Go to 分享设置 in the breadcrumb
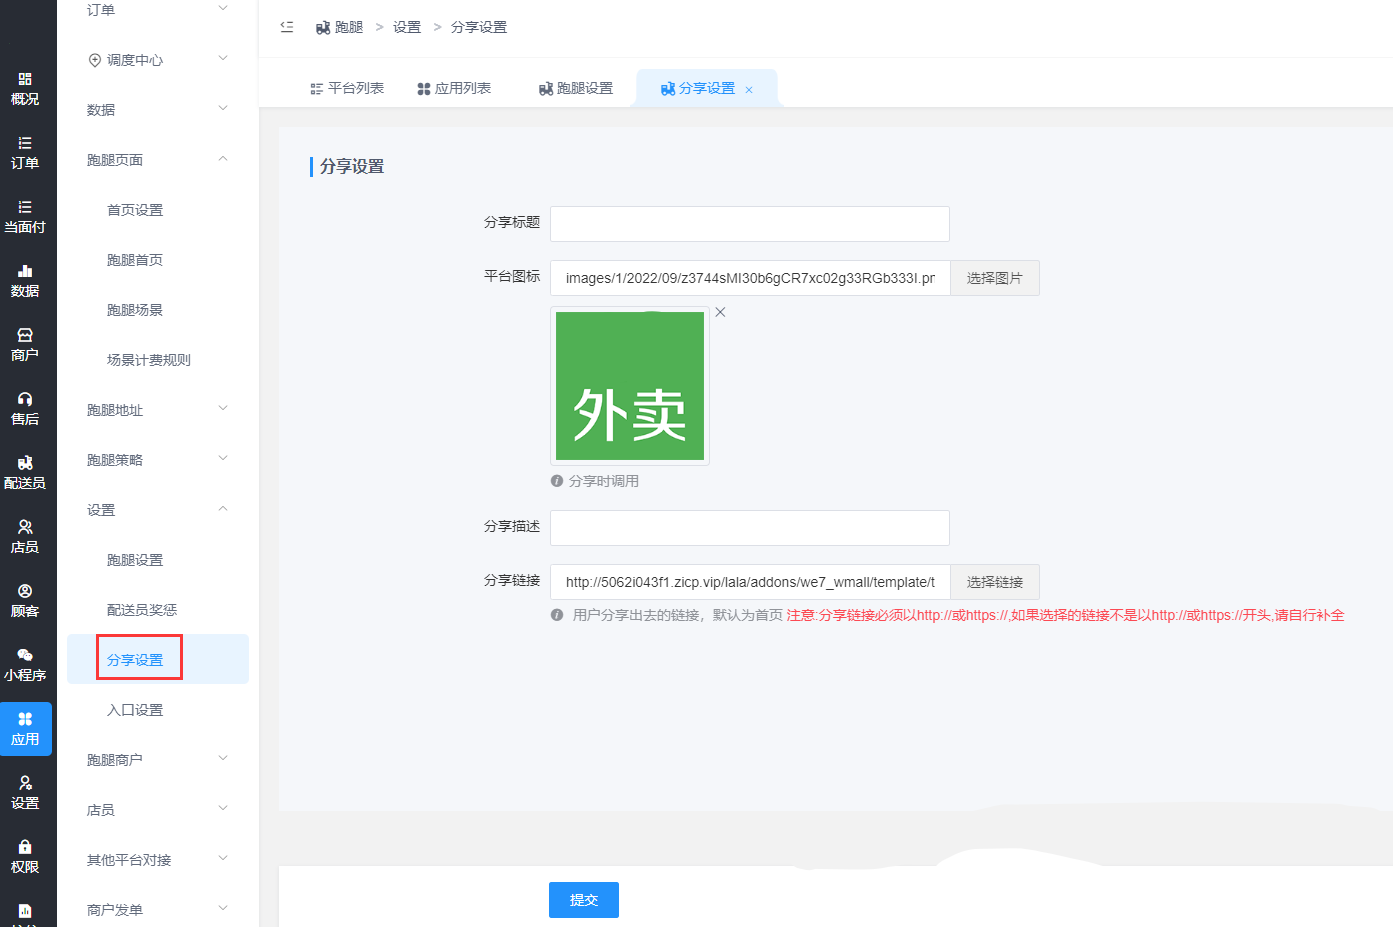The image size is (1393, 927). point(479,27)
